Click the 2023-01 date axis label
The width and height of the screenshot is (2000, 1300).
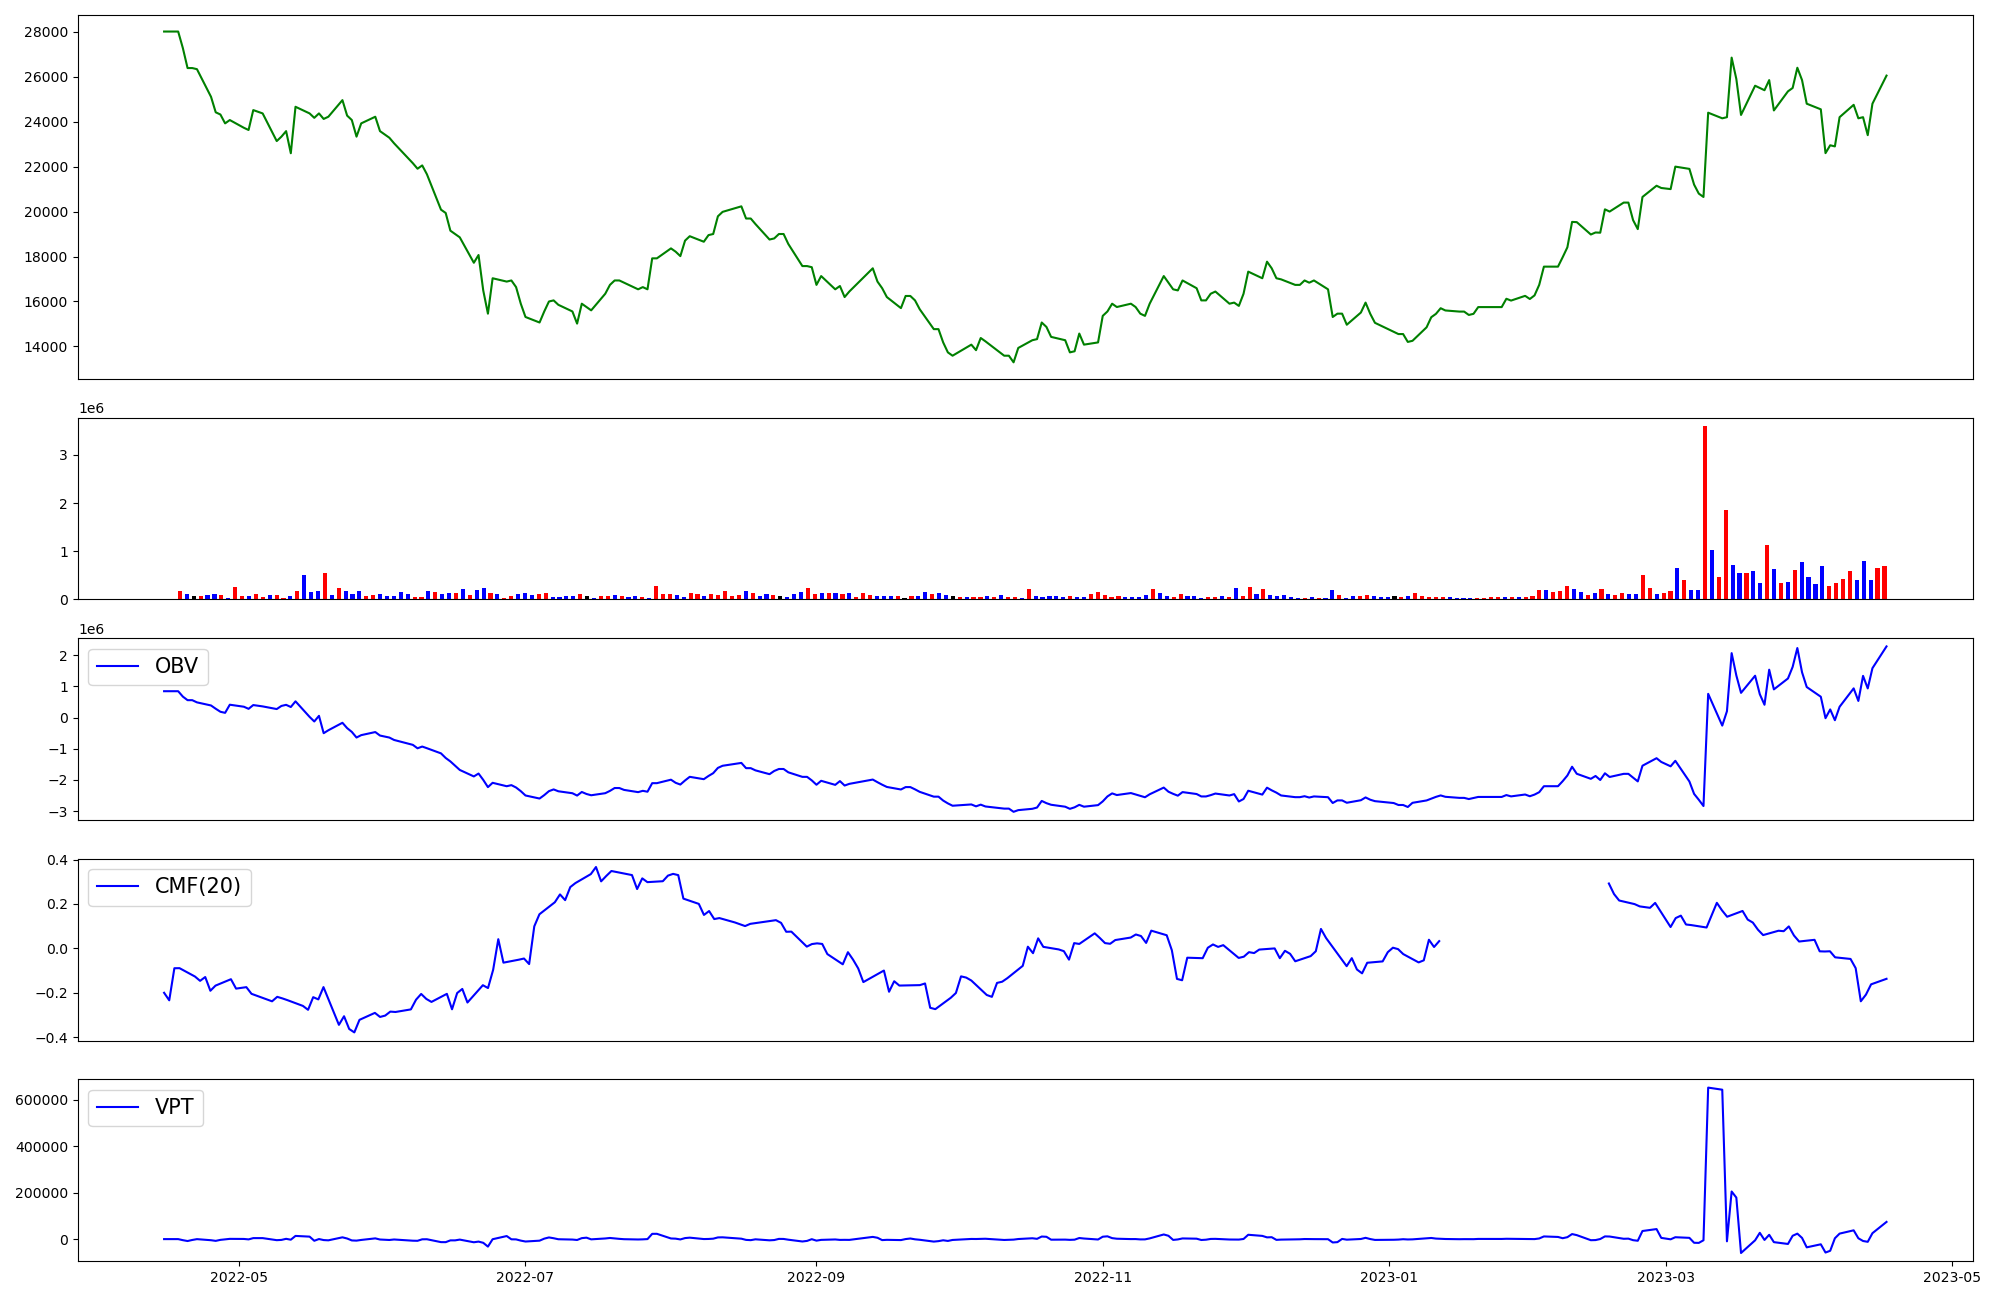point(1388,1277)
